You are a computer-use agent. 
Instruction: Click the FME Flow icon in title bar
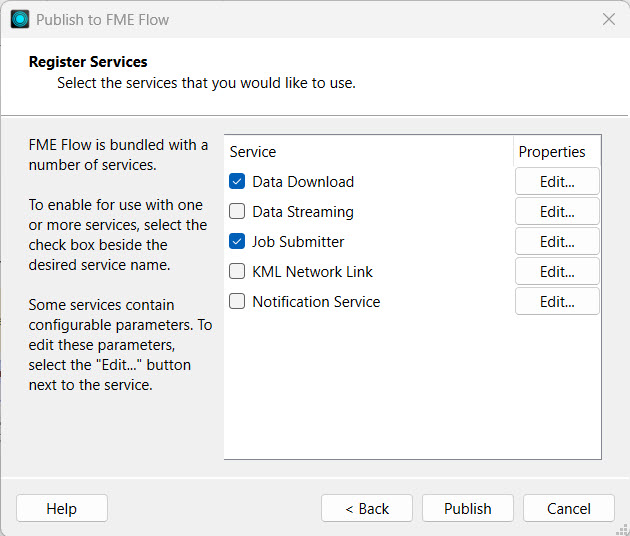[x=20, y=19]
